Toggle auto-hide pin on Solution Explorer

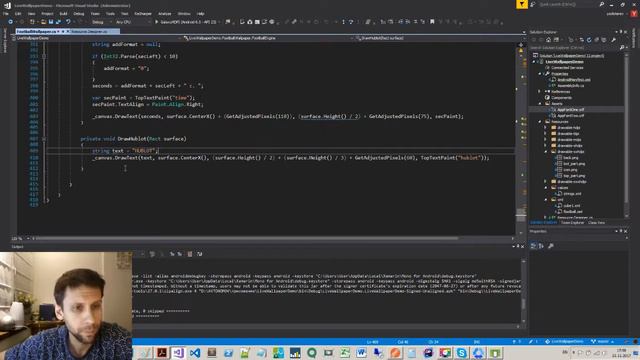click(x=621, y=32)
